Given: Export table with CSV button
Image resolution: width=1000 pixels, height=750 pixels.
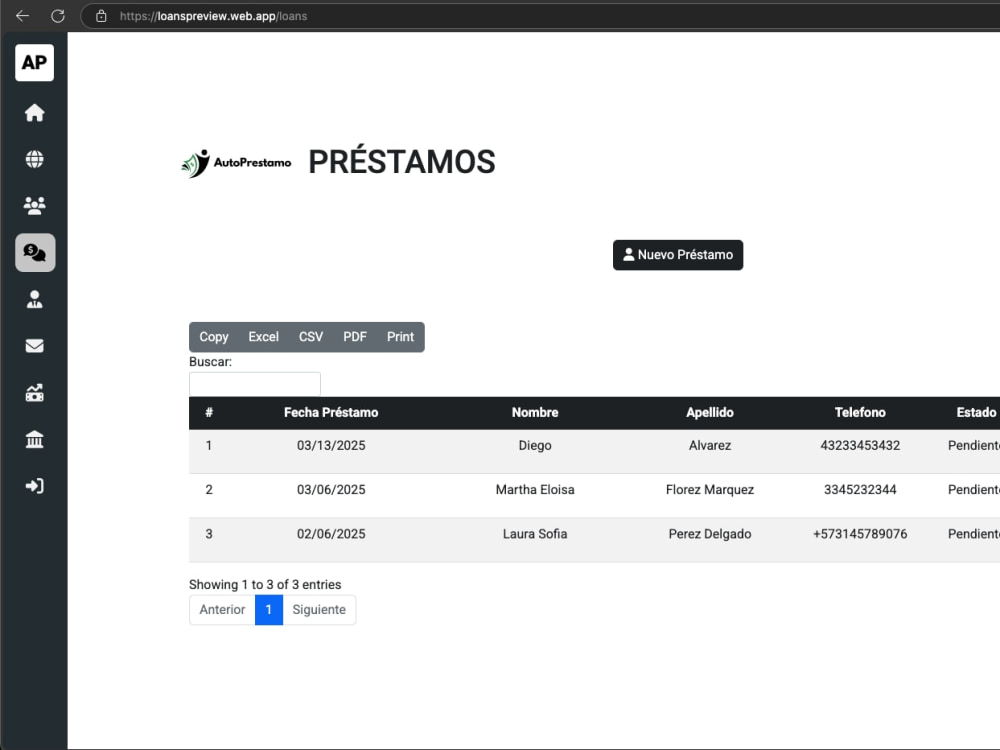Looking at the screenshot, I should tap(311, 337).
